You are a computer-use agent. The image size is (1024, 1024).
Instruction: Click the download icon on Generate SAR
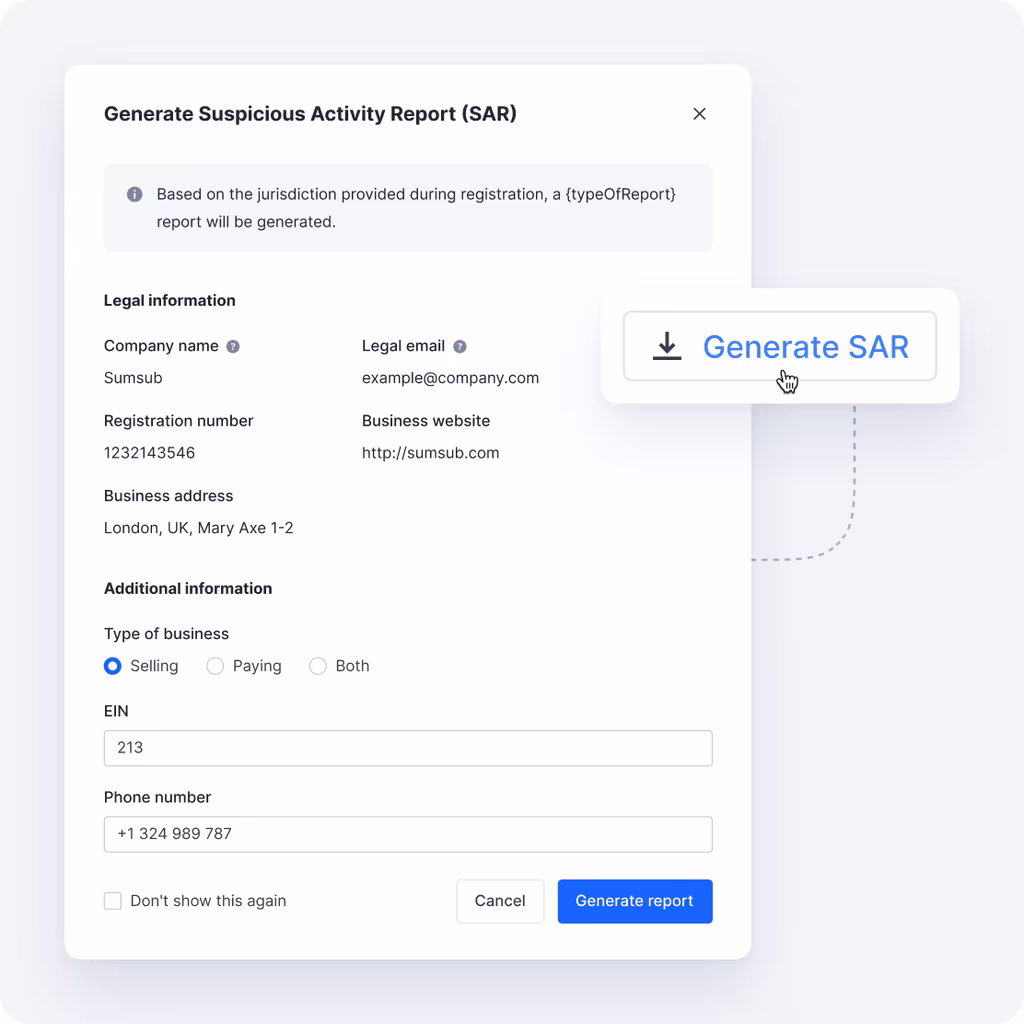click(667, 346)
